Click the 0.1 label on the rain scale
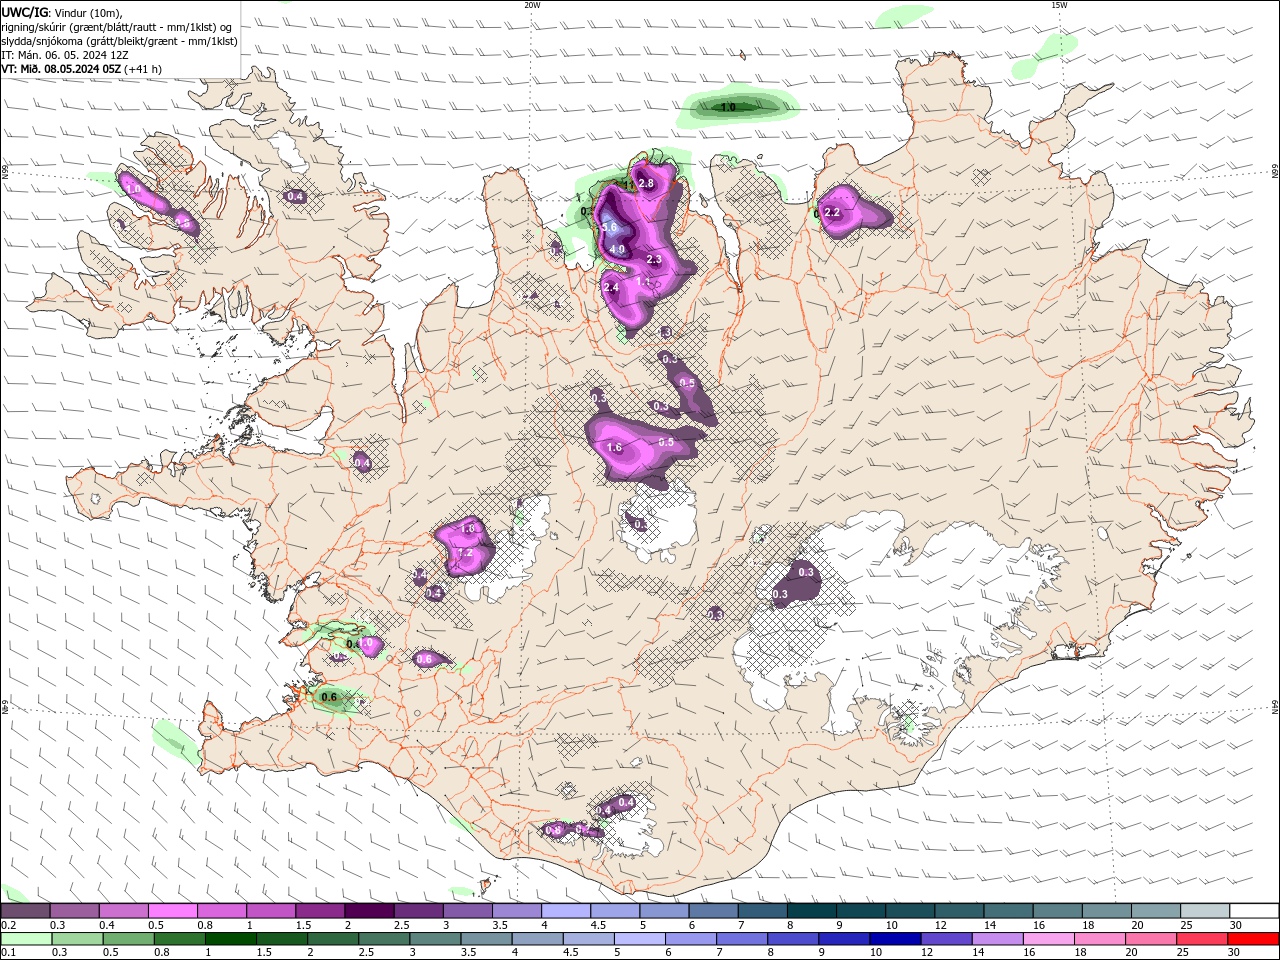Image resolution: width=1280 pixels, height=960 pixels. pyautogui.click(x=9, y=953)
